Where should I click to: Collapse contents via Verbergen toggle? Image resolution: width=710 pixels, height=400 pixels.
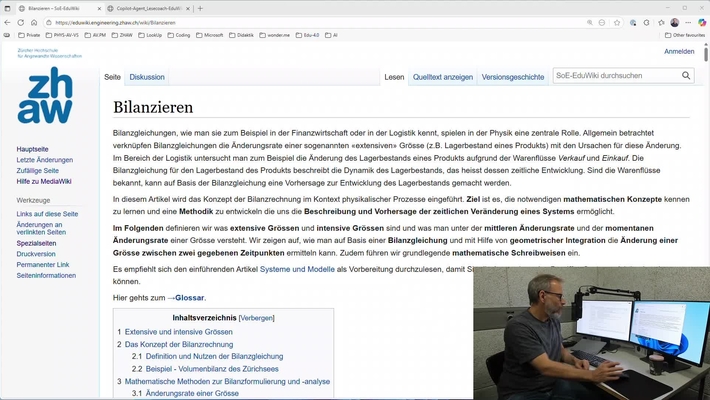(256, 318)
